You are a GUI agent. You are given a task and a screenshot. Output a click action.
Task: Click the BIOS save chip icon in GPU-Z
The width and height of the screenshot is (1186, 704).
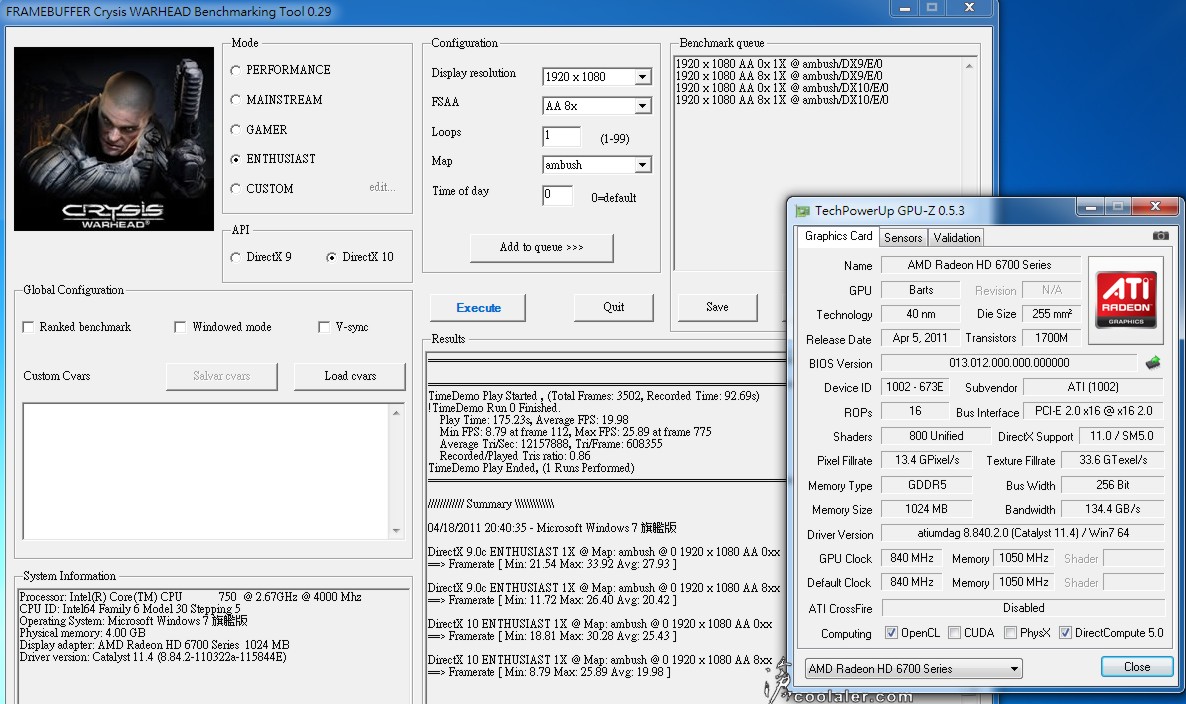pyautogui.click(x=1153, y=363)
